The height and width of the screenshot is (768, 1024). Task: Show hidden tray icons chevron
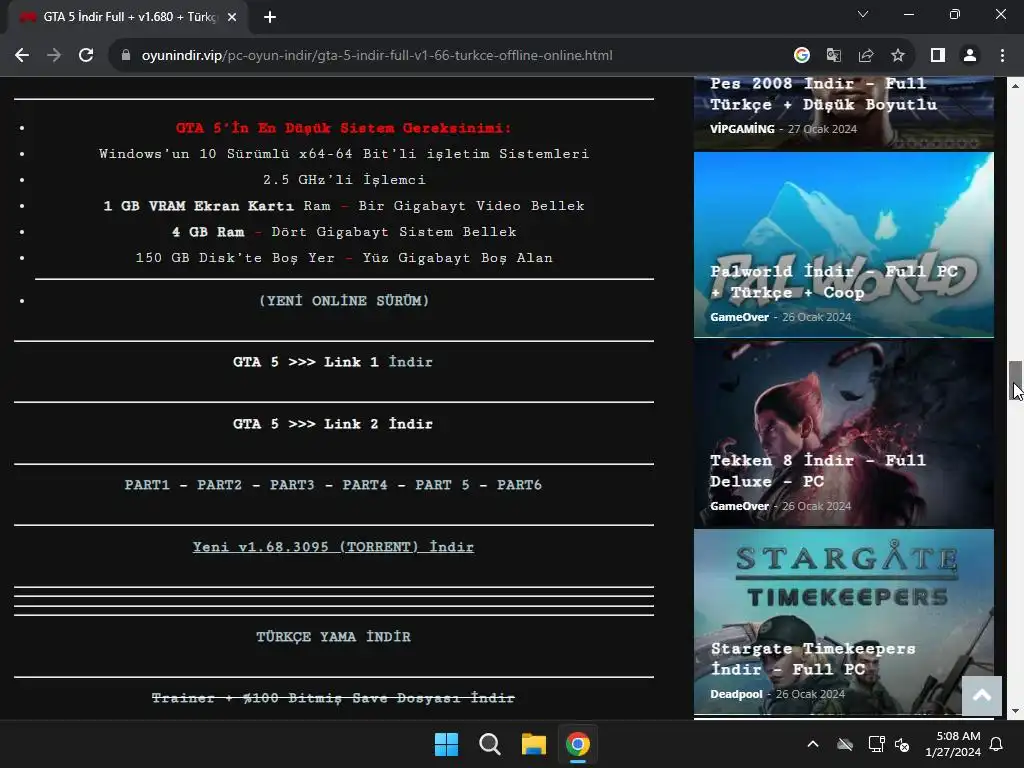point(813,744)
